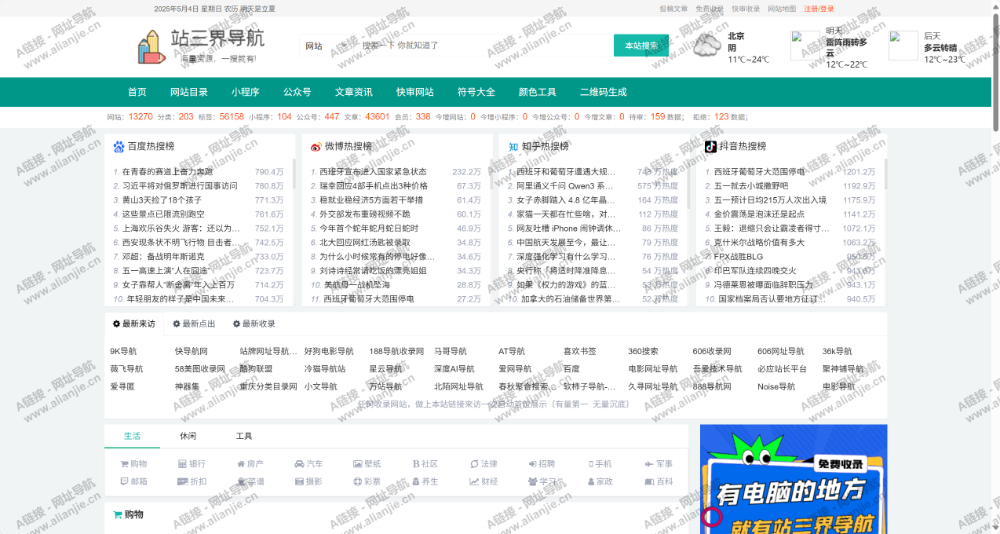
Task: Open the 知乎热搜榜 知 icon
Action: click(x=513, y=147)
